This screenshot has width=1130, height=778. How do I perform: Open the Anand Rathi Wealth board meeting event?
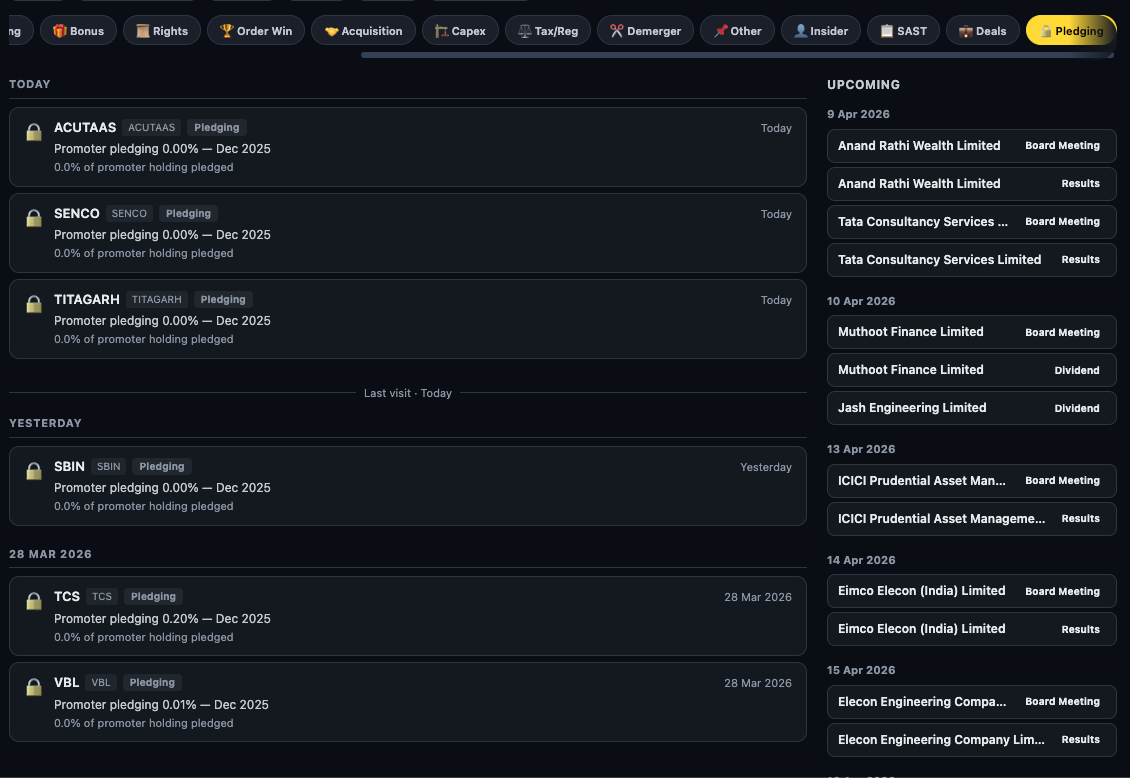(971, 145)
